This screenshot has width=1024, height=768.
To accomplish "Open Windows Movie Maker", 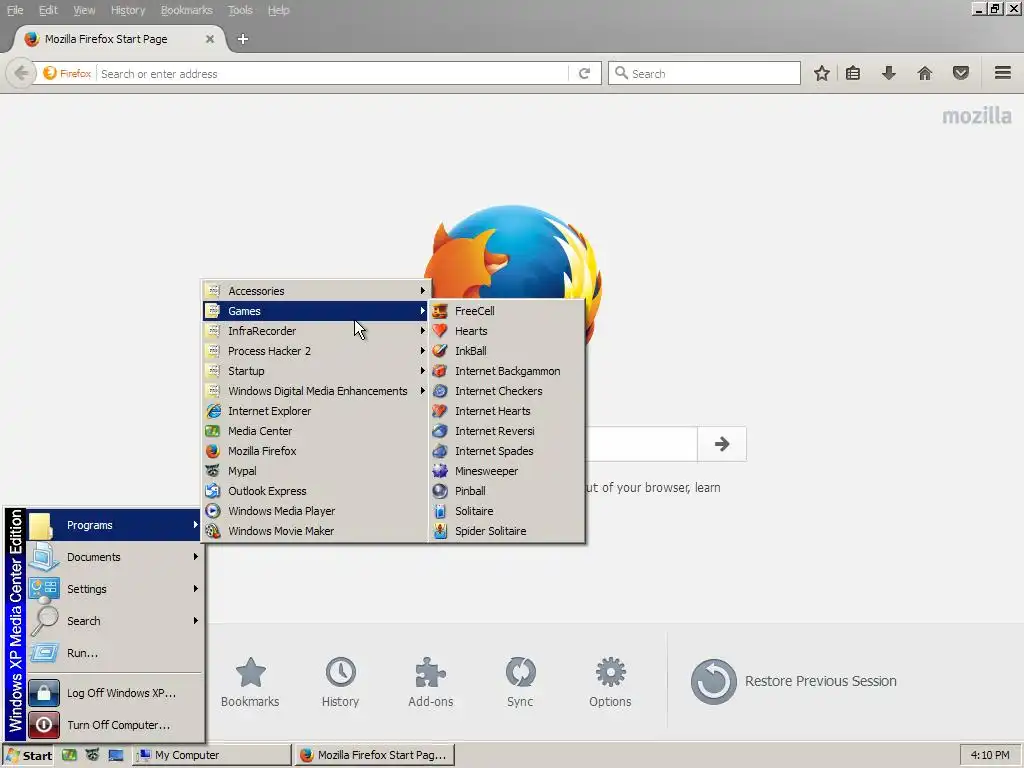I will 315,531.
